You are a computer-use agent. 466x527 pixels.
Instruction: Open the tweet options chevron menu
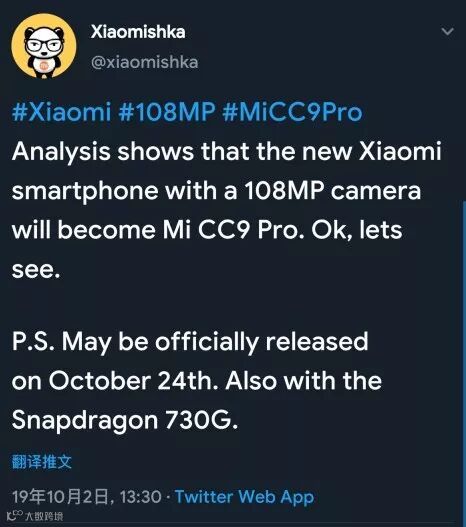click(448, 32)
